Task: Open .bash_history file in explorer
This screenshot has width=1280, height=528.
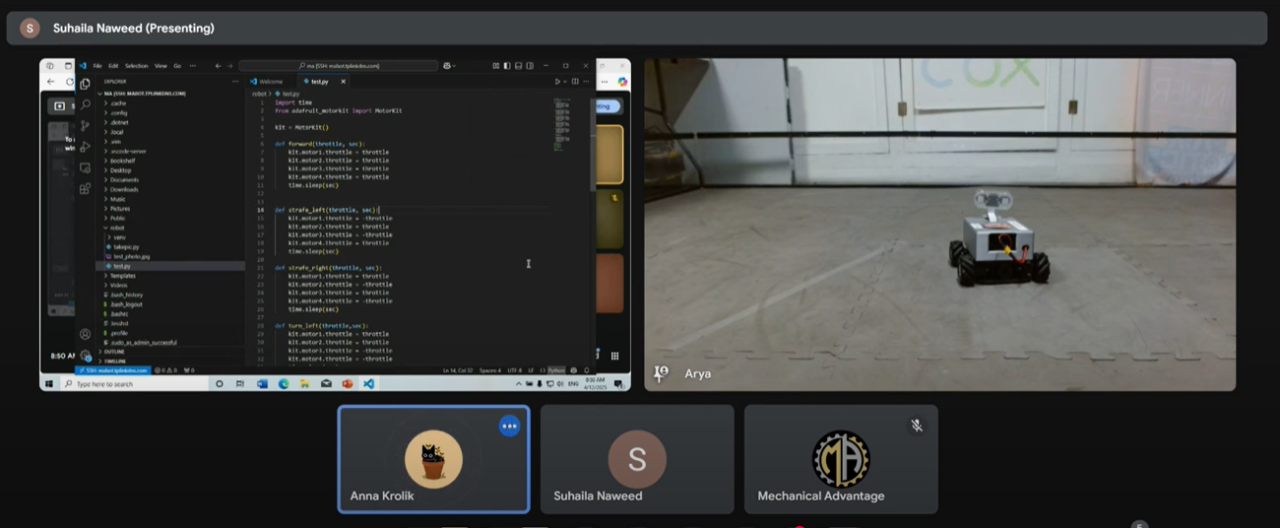Action: pos(170,295)
